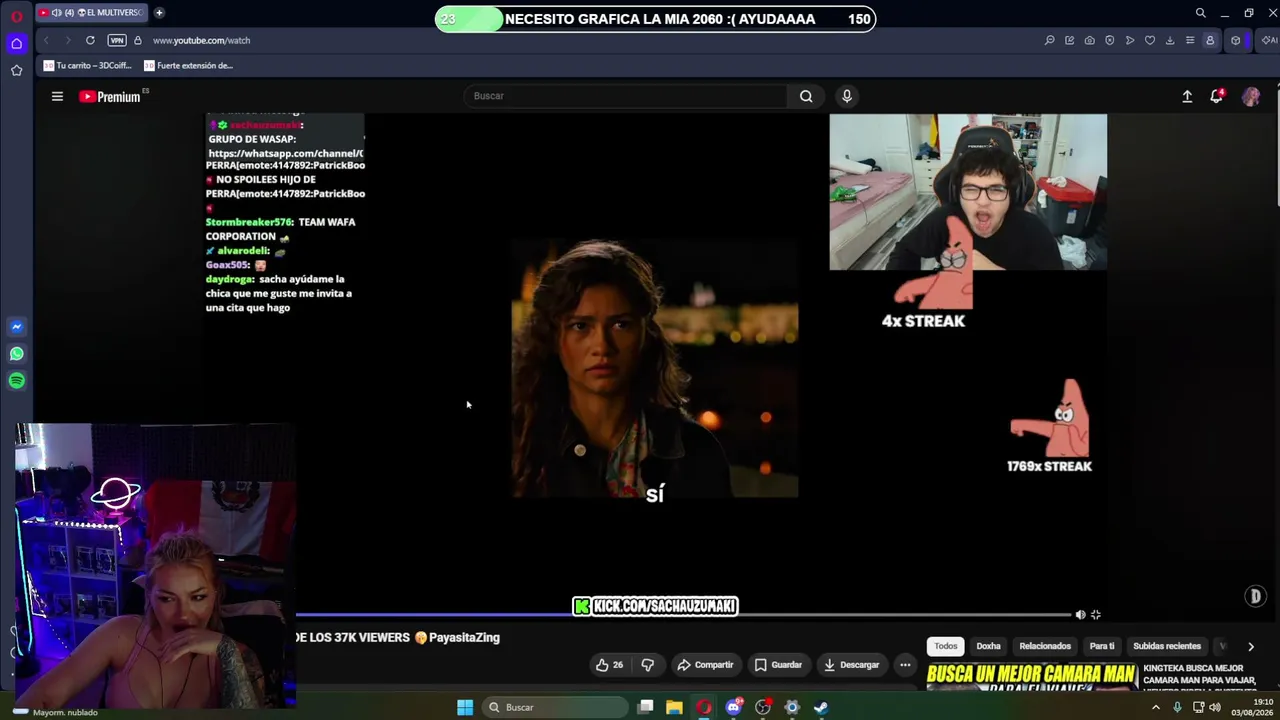Open Discord from the taskbar
Image resolution: width=1280 pixels, height=720 pixels.
click(733, 707)
